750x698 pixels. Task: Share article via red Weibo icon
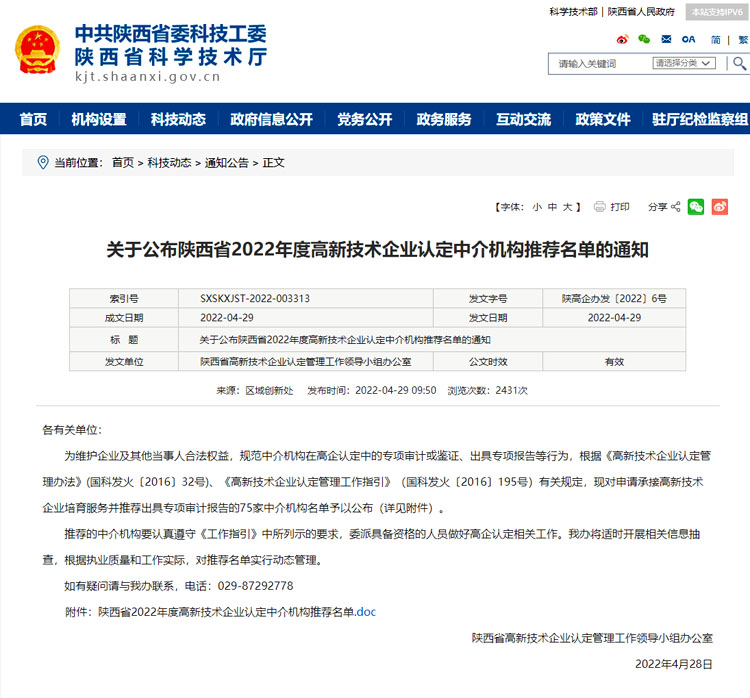click(x=720, y=207)
